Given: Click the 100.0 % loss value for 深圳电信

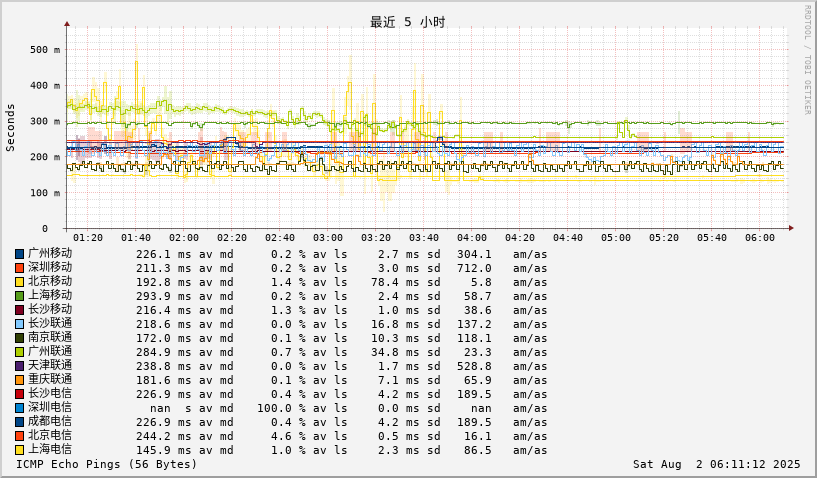Looking at the screenshot, I should point(281,409).
